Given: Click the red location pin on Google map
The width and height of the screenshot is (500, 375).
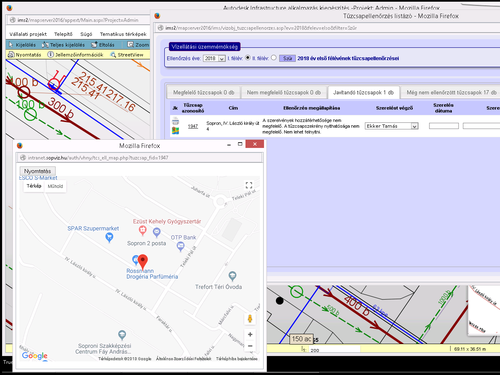Looking at the screenshot, I should 143,262.
